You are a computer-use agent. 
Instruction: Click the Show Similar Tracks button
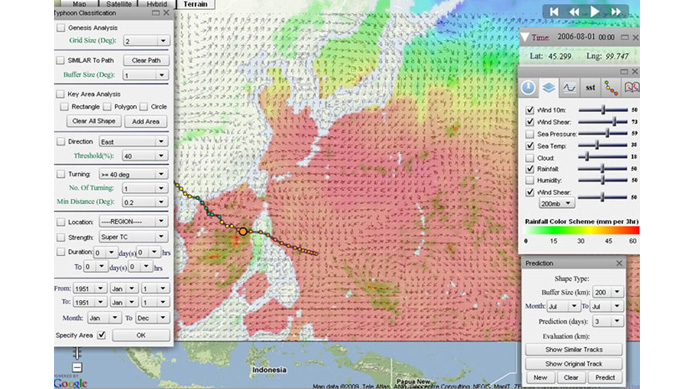pyautogui.click(x=574, y=349)
